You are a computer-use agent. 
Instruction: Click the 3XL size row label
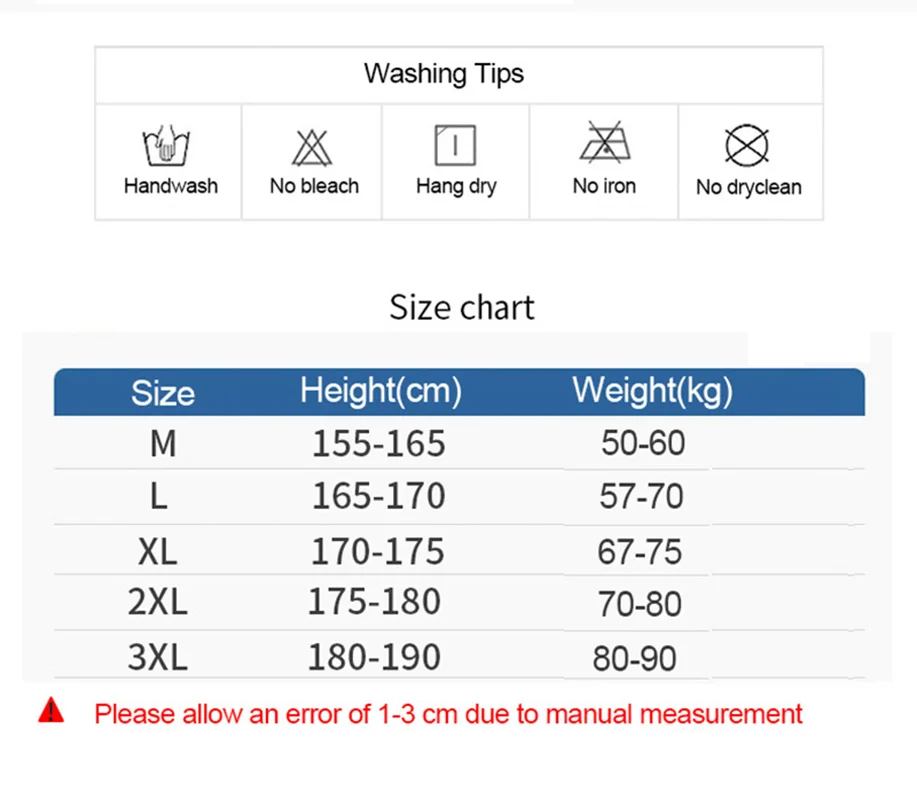point(157,658)
